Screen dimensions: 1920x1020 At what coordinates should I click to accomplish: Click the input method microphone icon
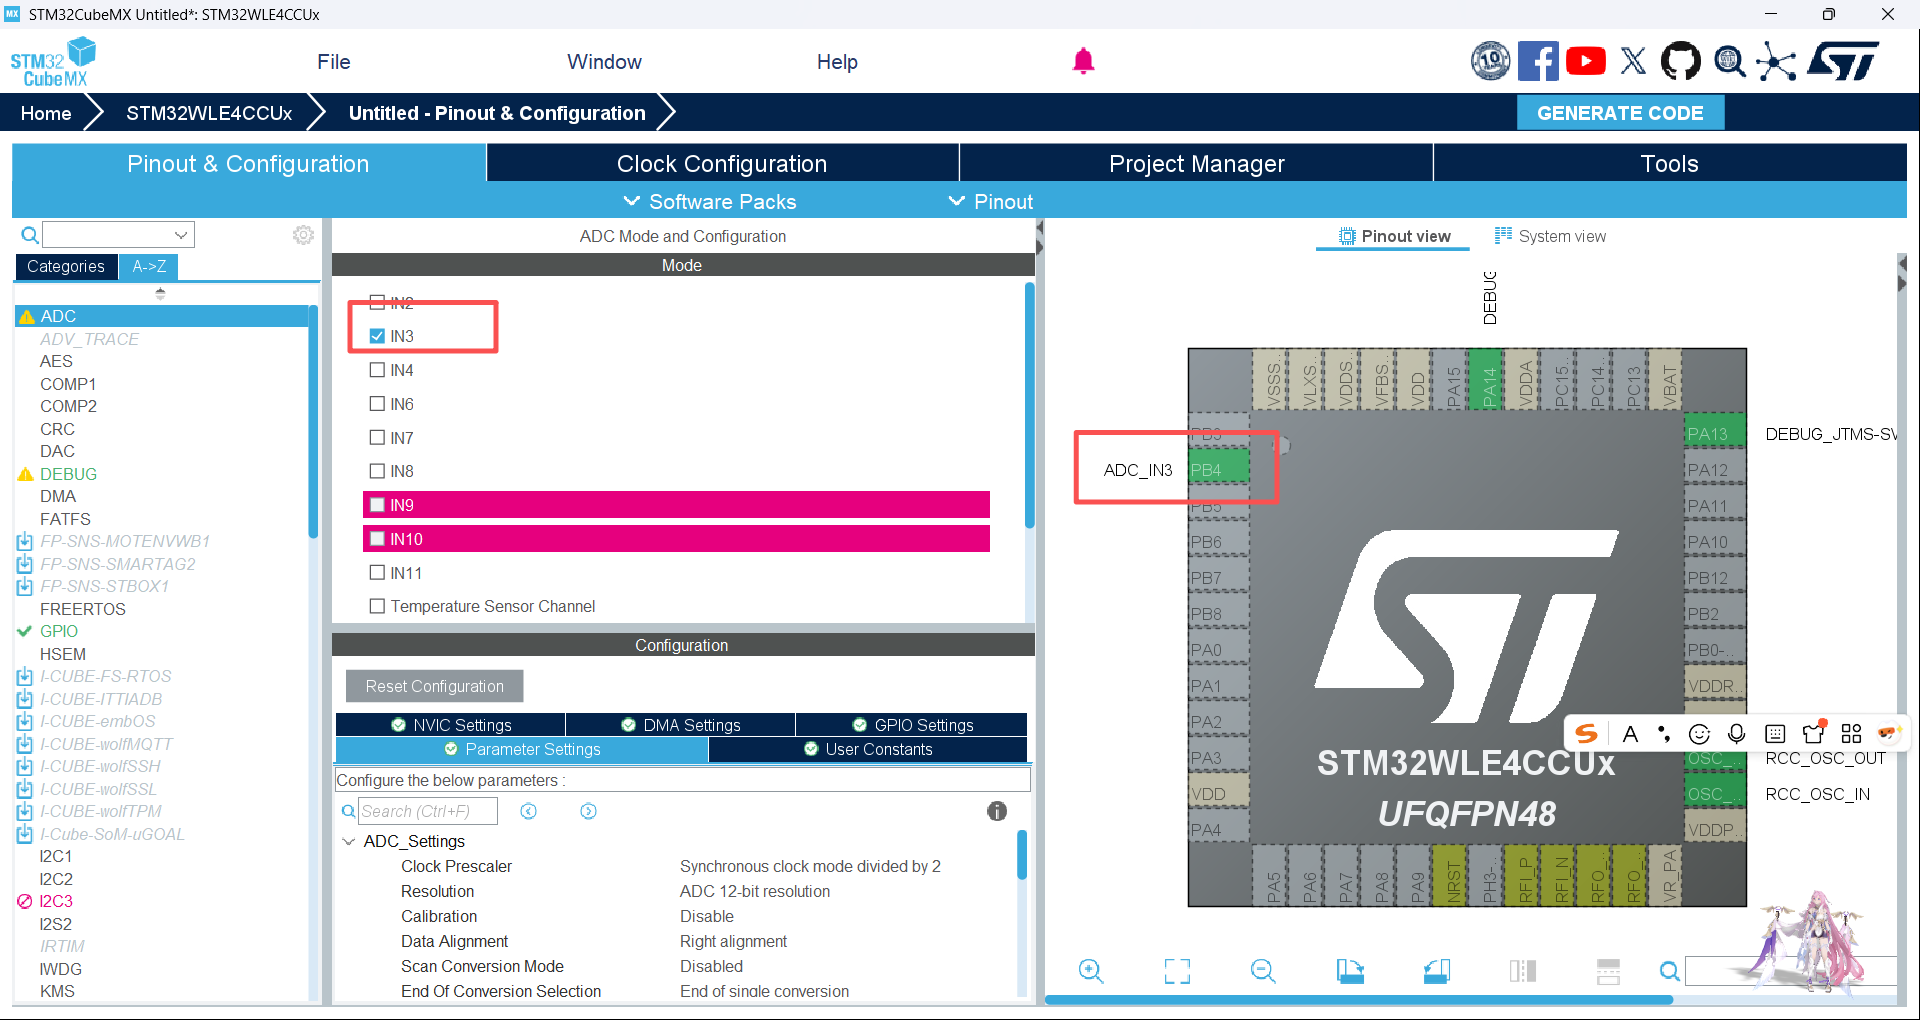[x=1737, y=734]
